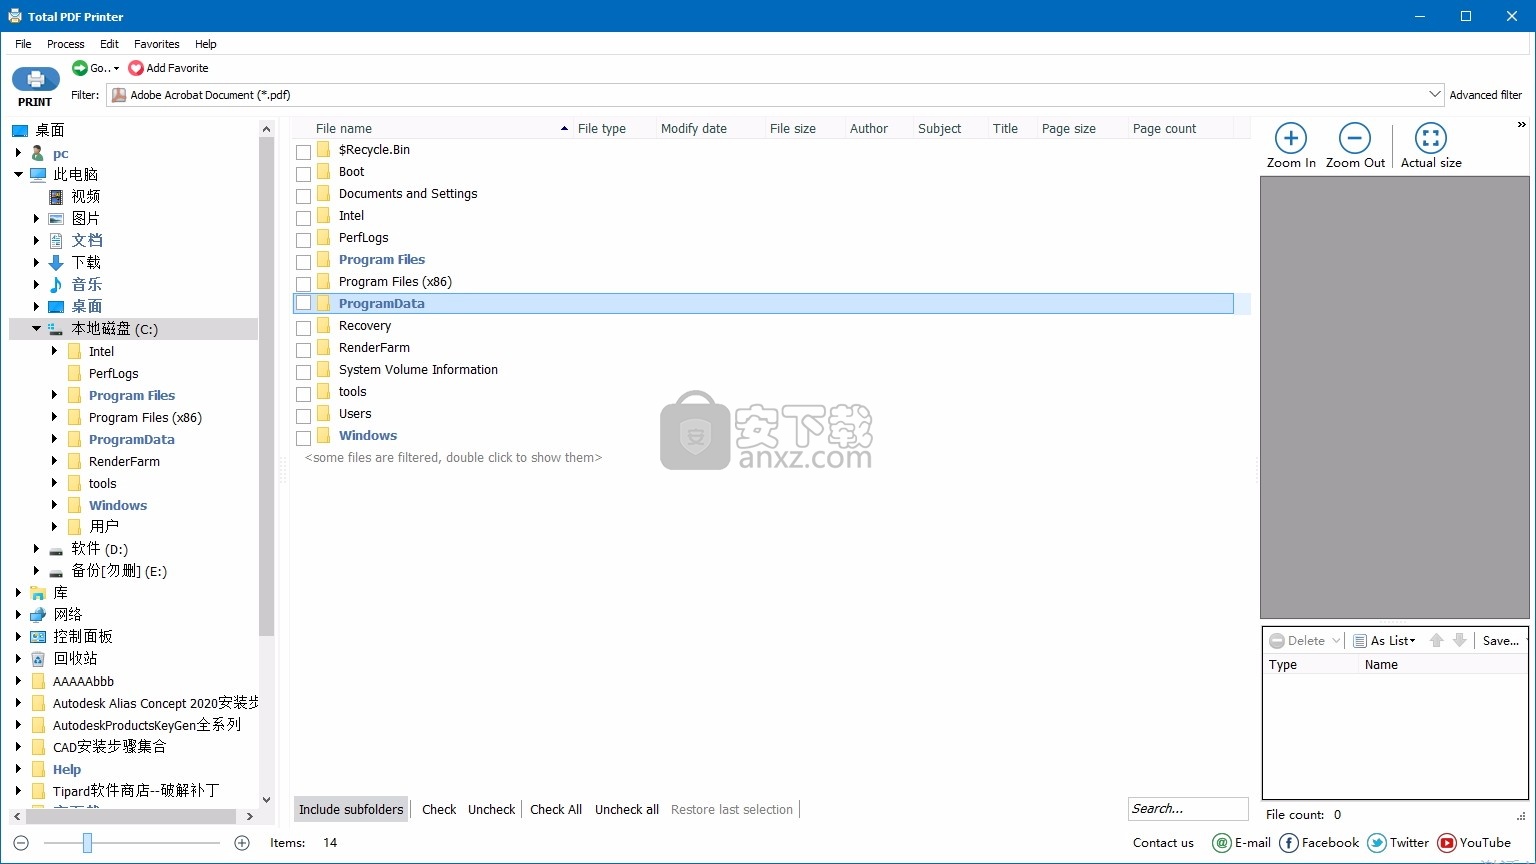This screenshot has width=1536, height=864.
Task: Expand the hidden preview toolbar chevron
Action: pyautogui.click(x=1522, y=125)
